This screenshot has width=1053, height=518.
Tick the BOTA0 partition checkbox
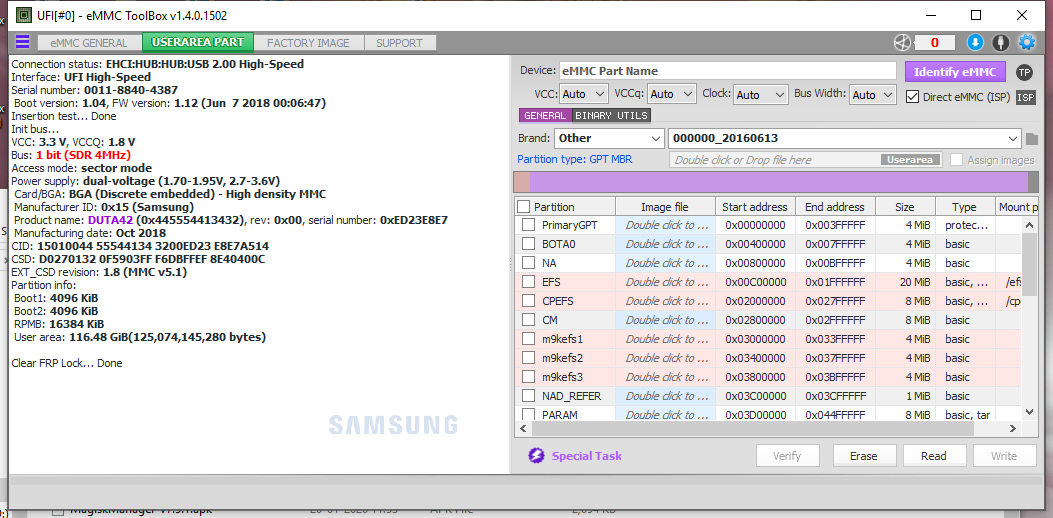click(529, 244)
